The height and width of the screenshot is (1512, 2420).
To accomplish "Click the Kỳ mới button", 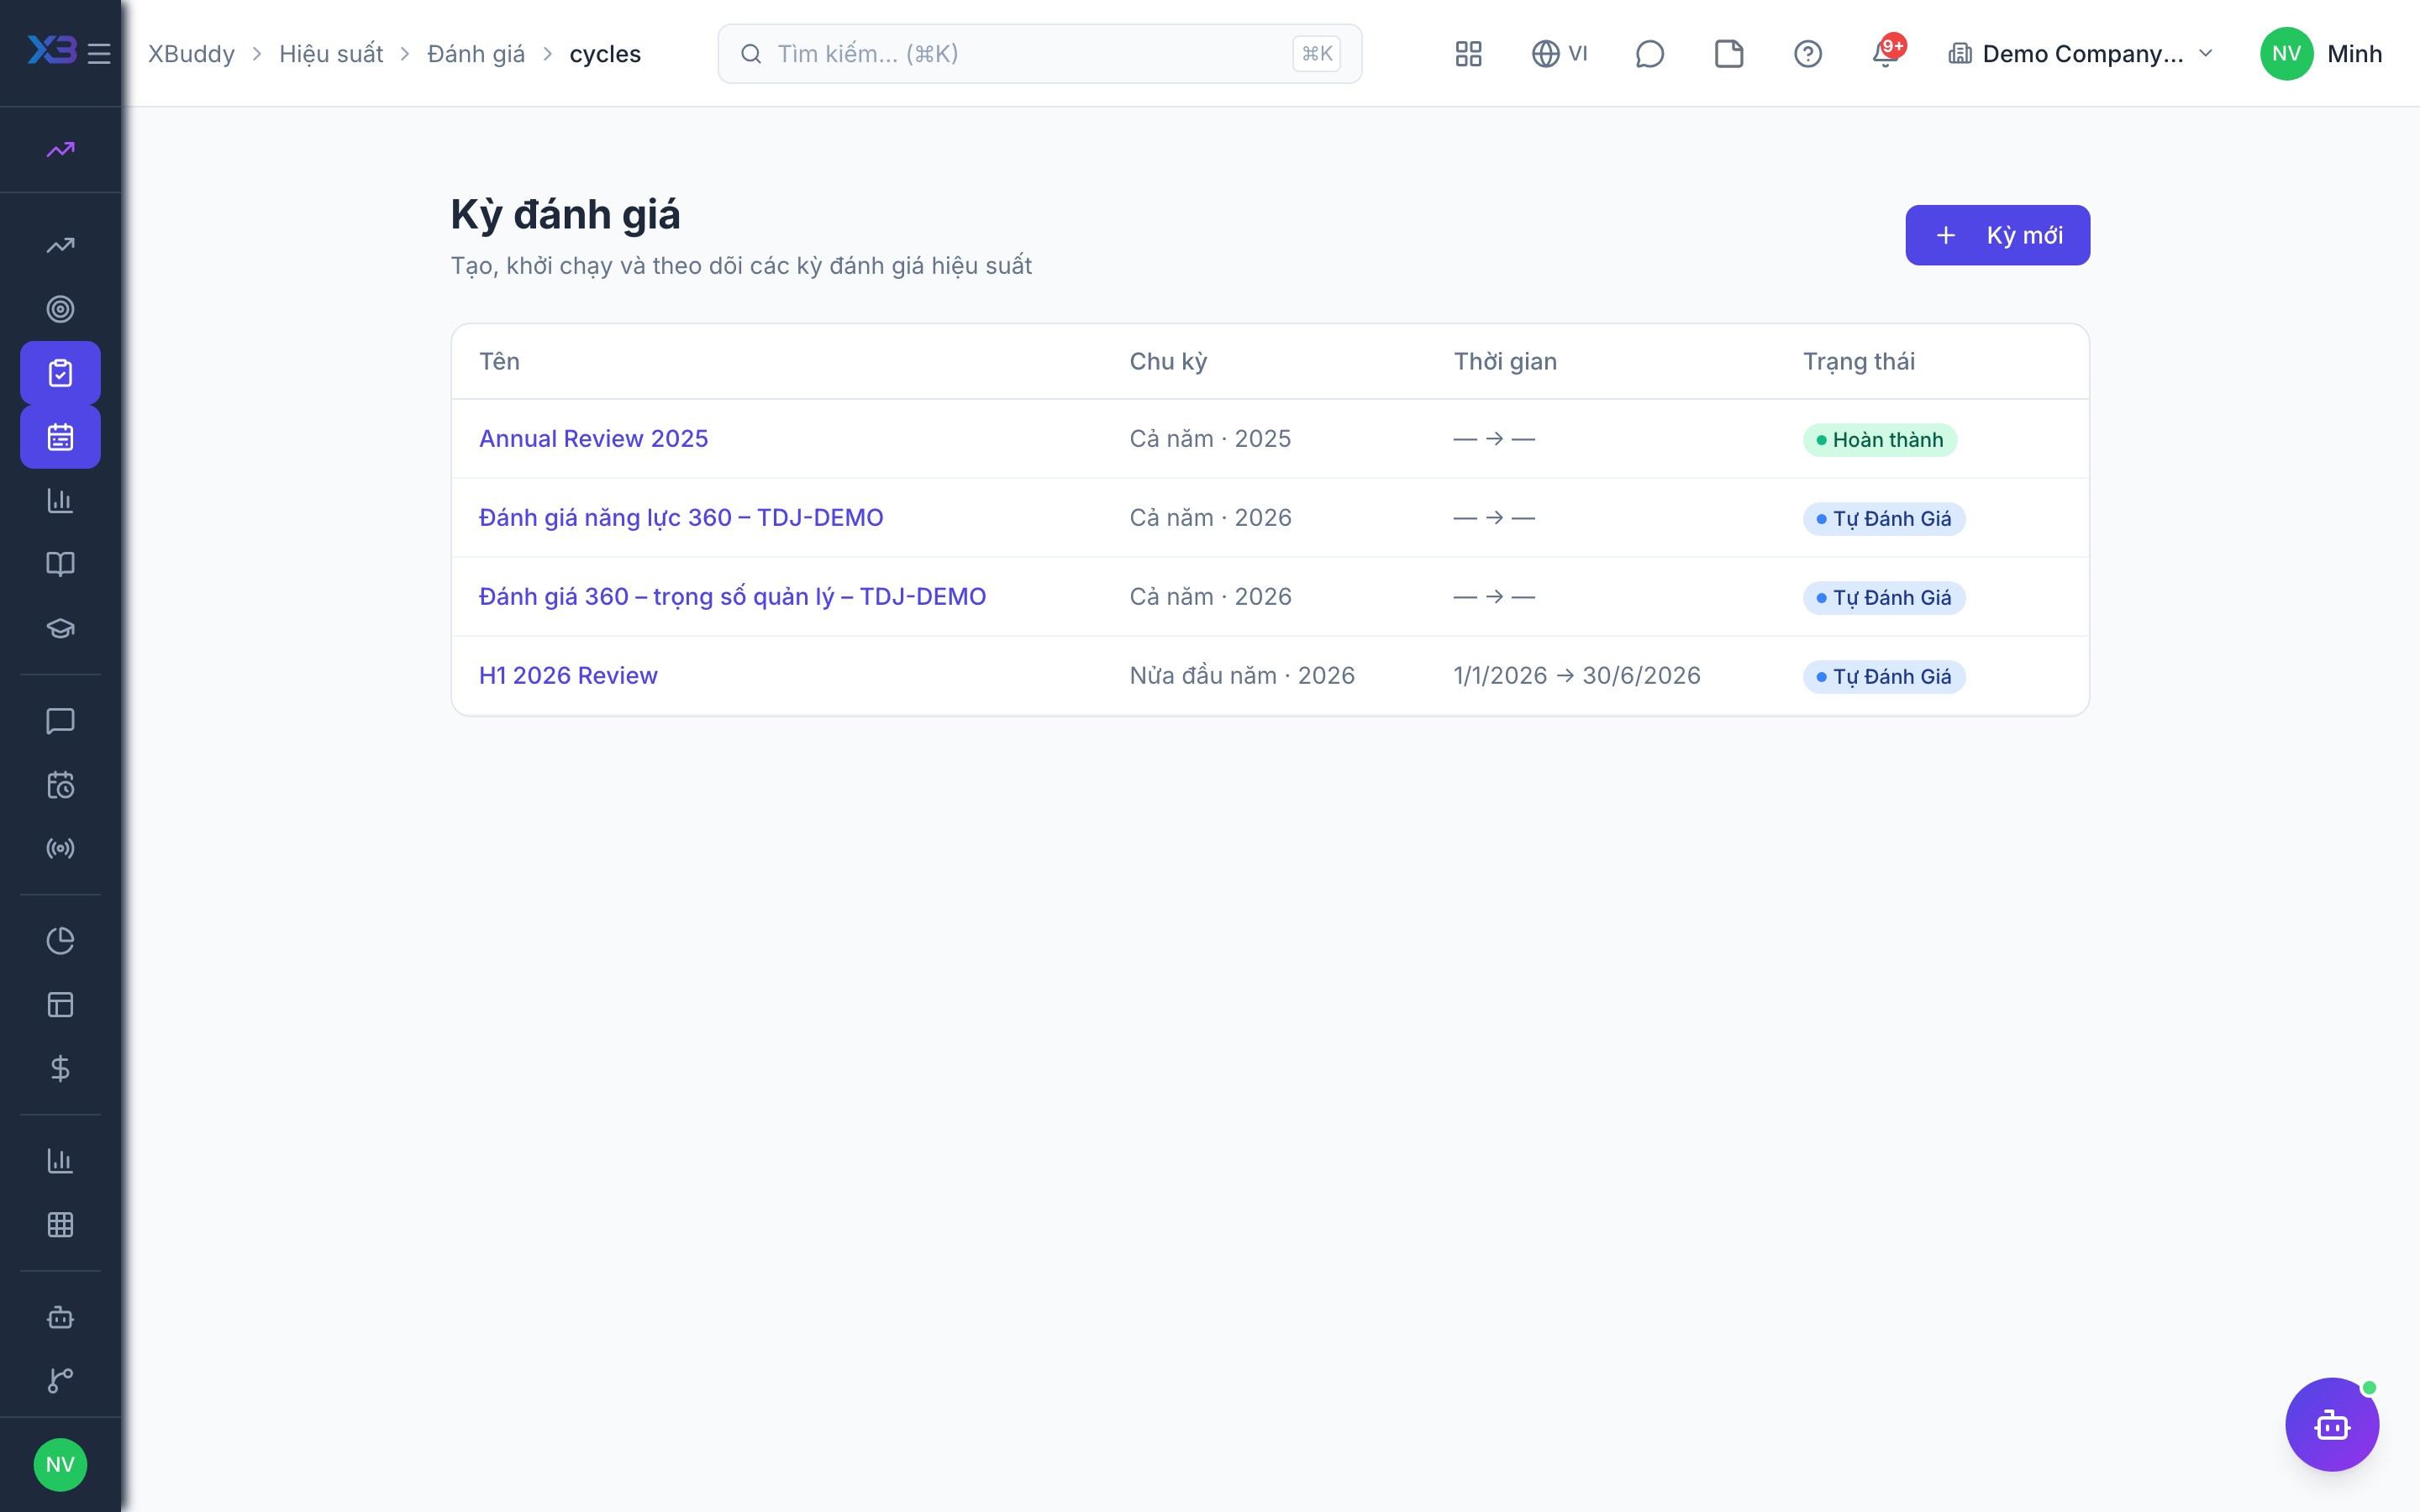I will click(1997, 235).
